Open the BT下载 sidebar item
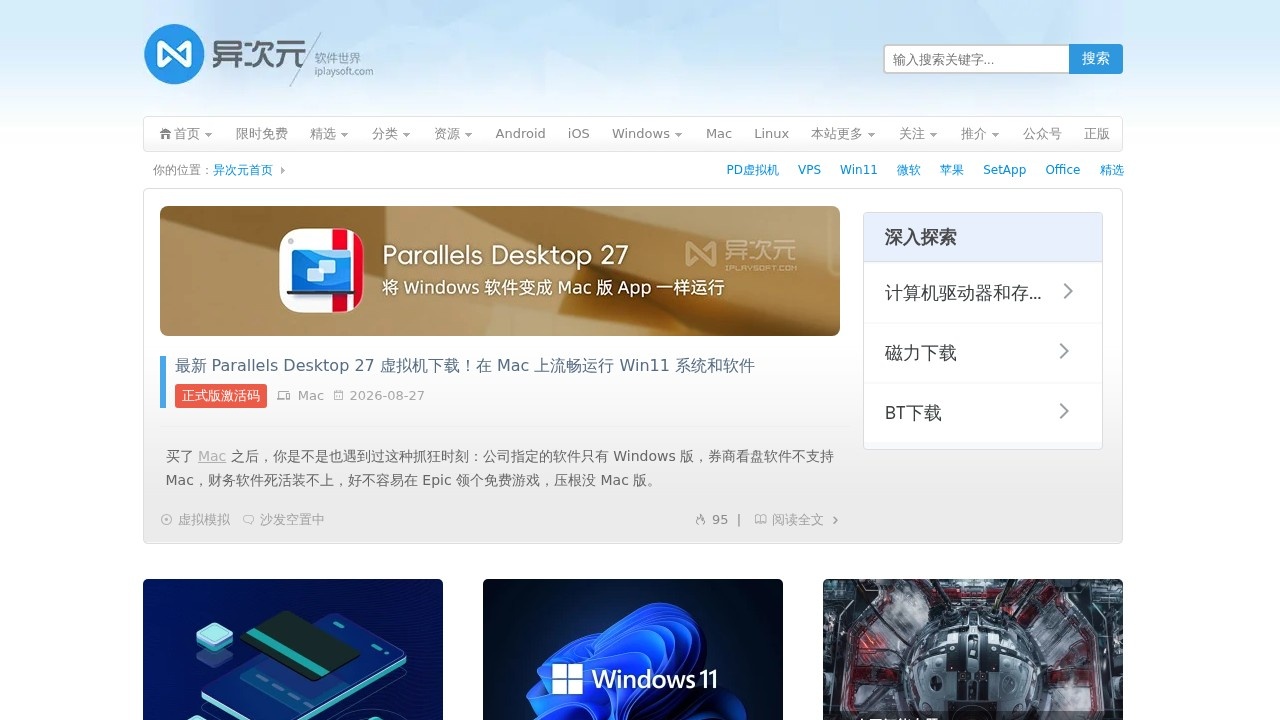Screen dimensions: 1280x720 [x=983, y=413]
